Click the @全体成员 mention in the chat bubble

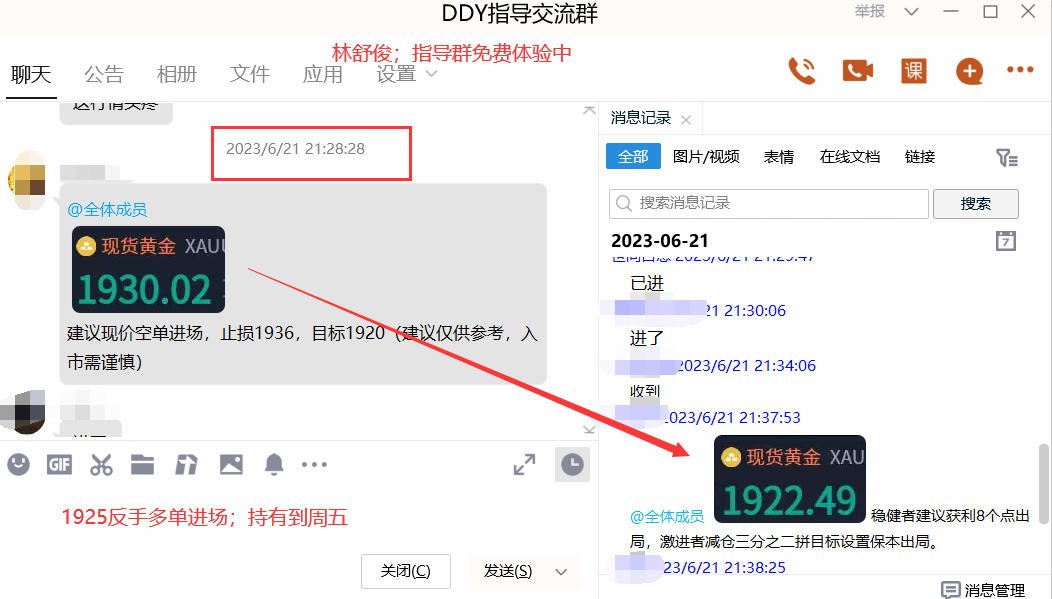pos(107,209)
